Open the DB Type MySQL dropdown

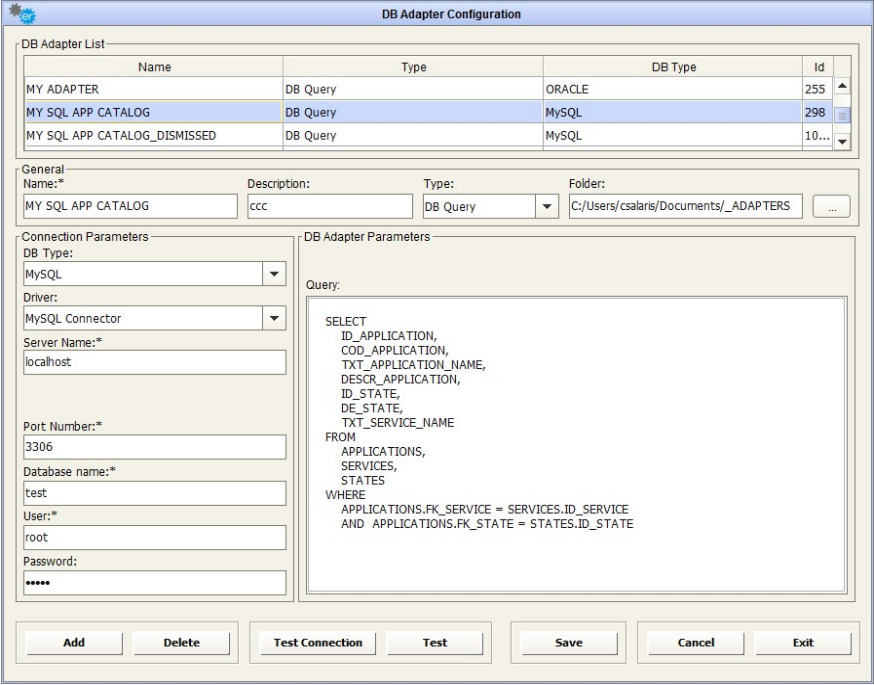pyautogui.click(x=274, y=274)
